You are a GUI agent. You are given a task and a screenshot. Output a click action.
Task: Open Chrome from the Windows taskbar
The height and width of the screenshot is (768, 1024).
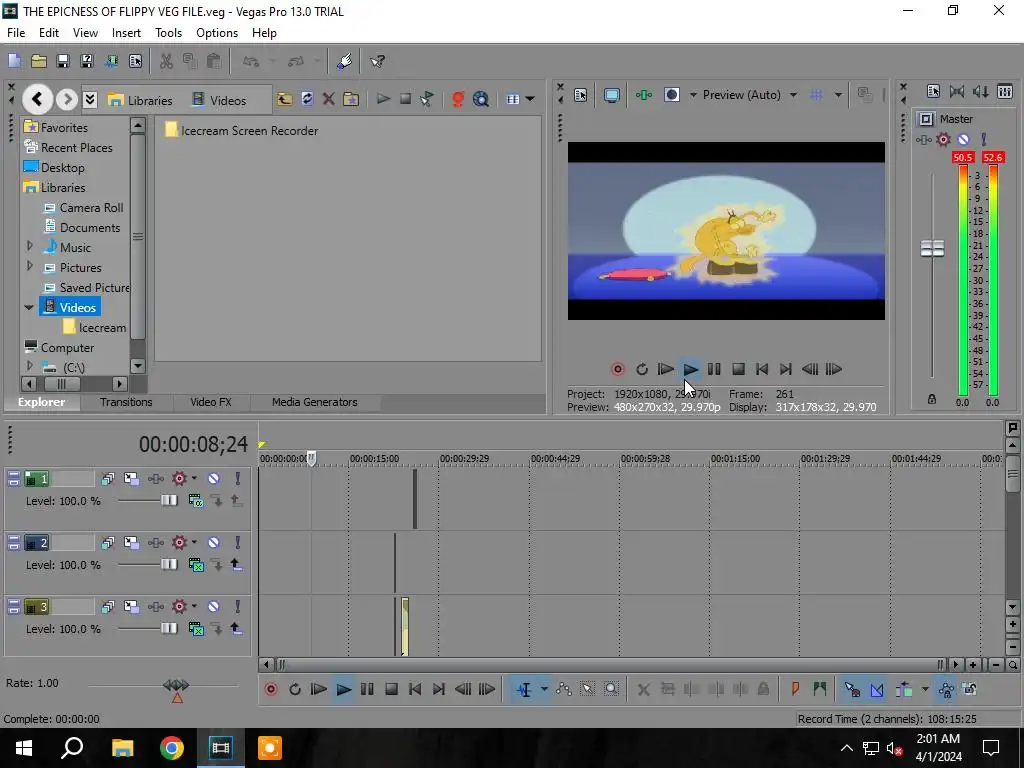pyautogui.click(x=171, y=748)
